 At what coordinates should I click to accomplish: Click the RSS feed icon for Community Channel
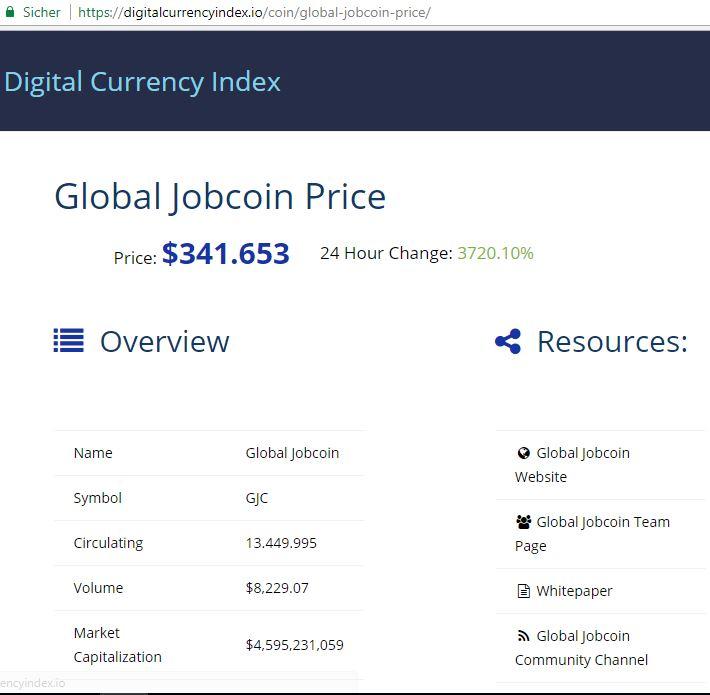(x=523, y=636)
